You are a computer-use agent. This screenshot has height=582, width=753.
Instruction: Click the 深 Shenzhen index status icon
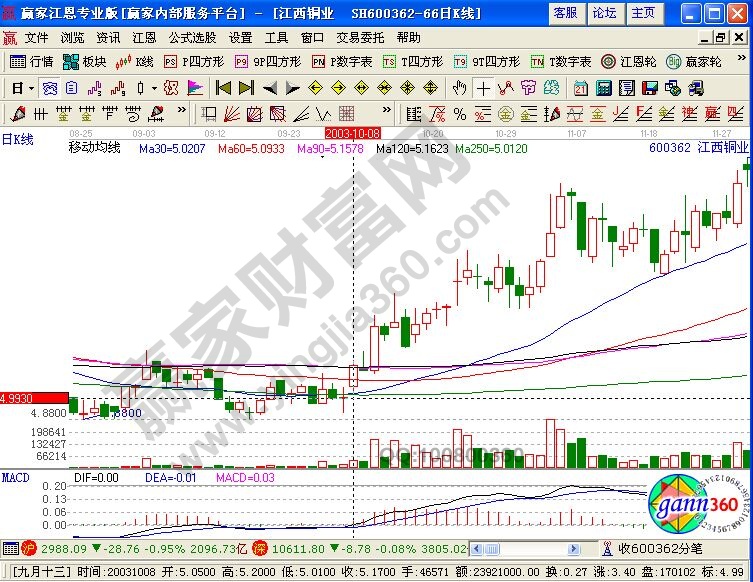[x=258, y=548]
